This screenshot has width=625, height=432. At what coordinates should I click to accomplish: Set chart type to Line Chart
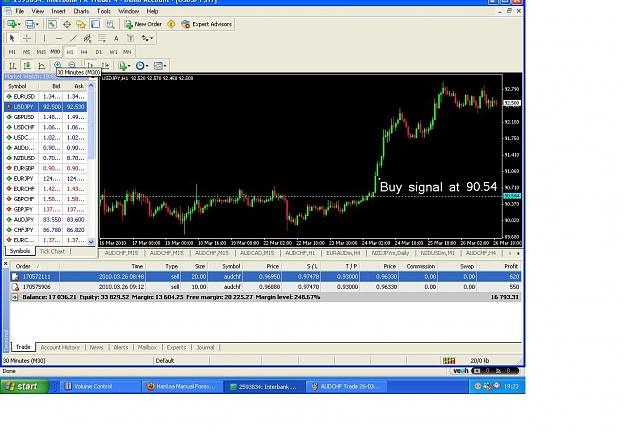point(41,66)
